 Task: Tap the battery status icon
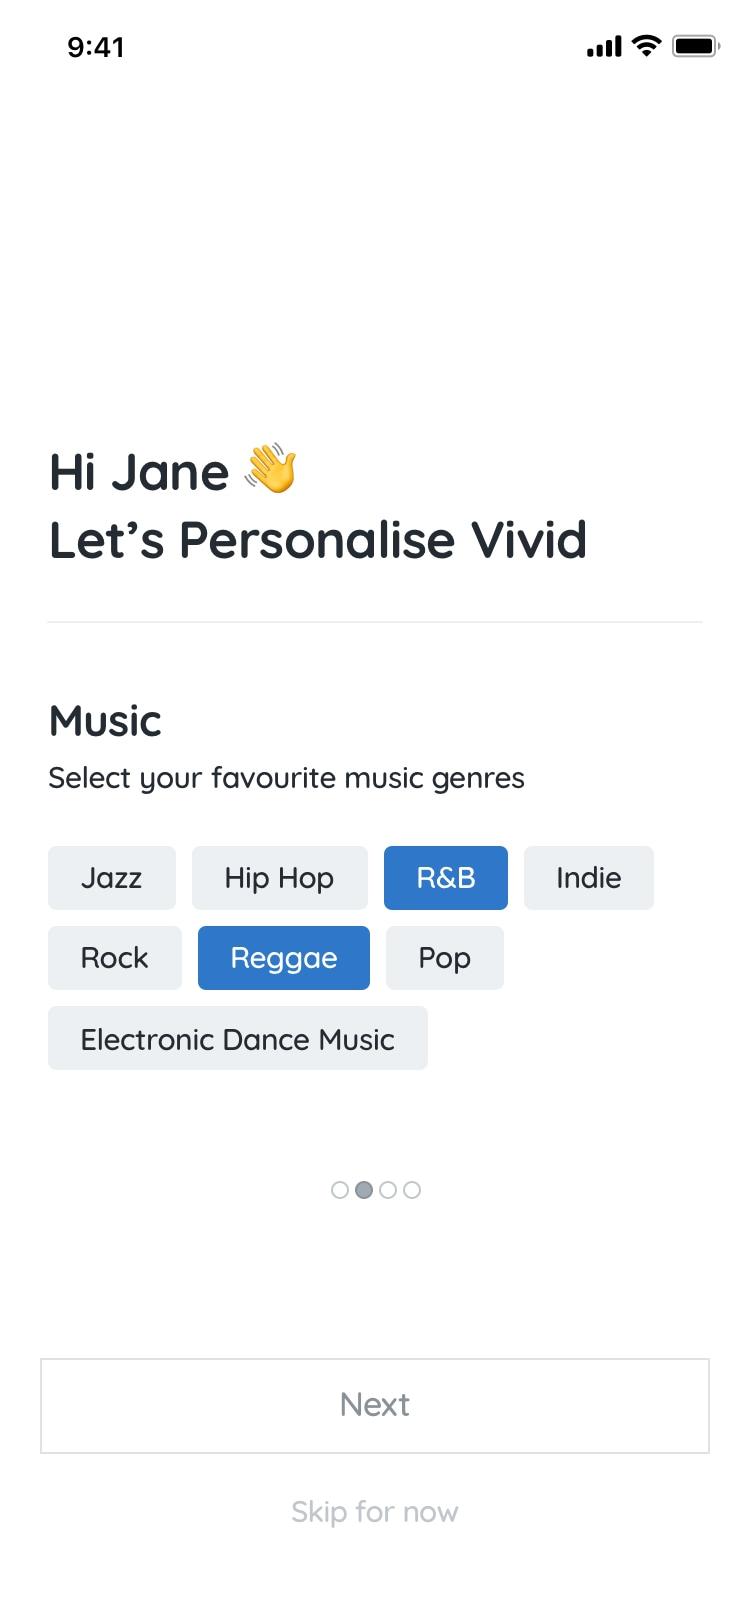point(695,46)
